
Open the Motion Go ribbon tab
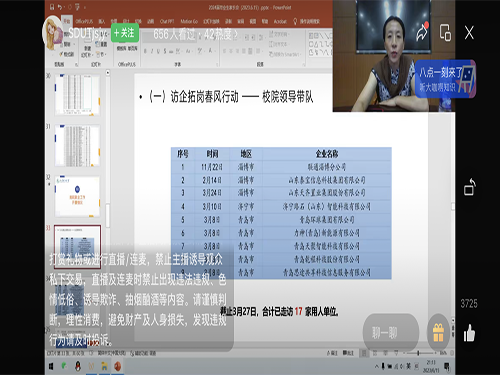tap(189, 21)
